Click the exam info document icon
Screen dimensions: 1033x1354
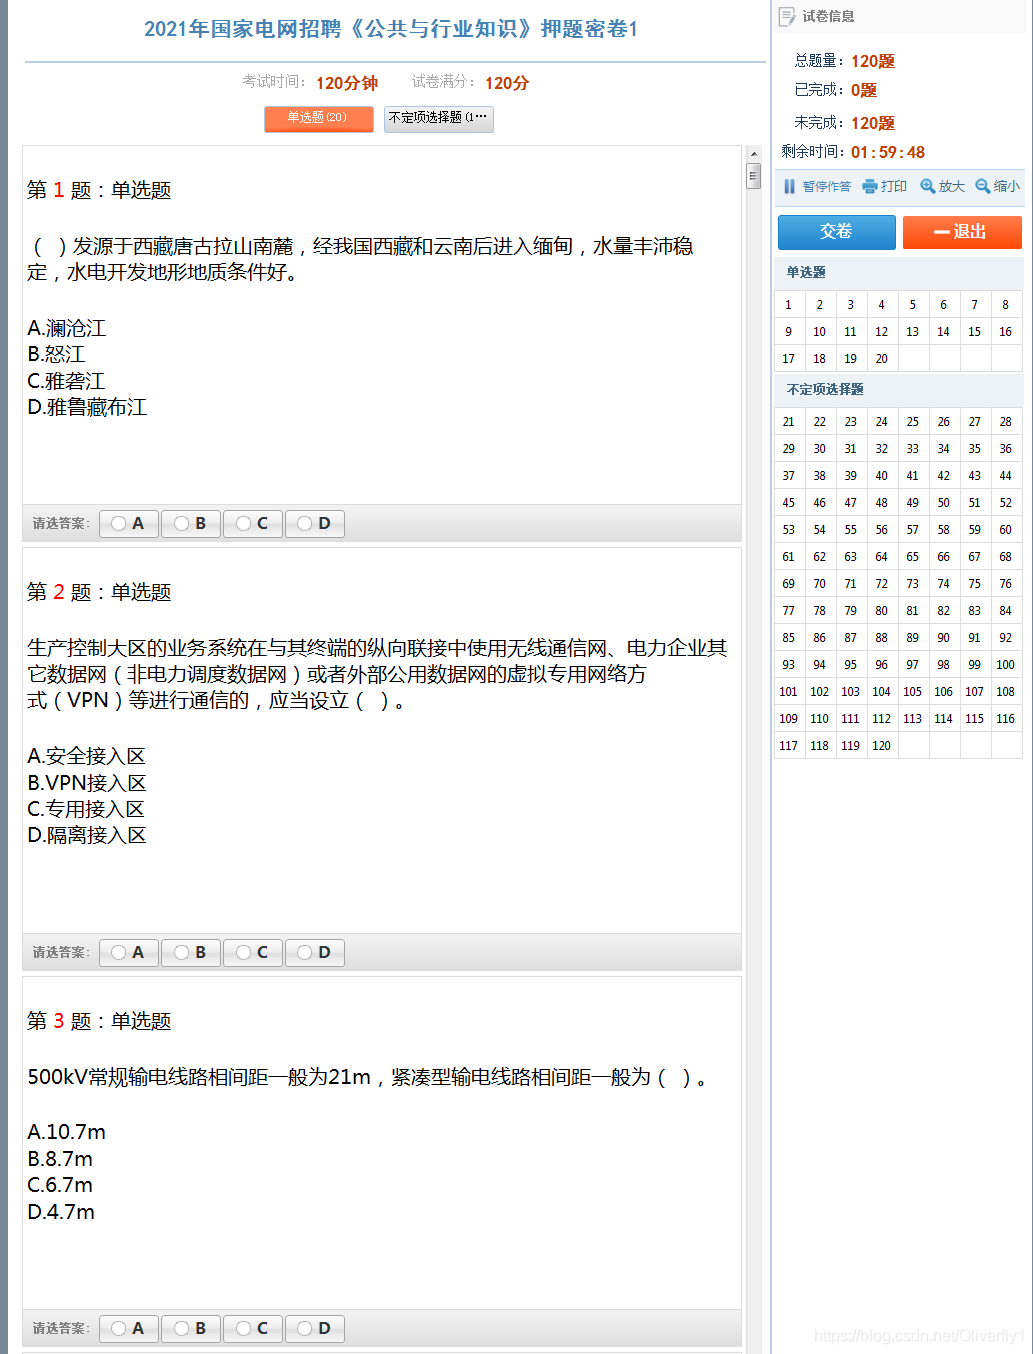coord(787,16)
